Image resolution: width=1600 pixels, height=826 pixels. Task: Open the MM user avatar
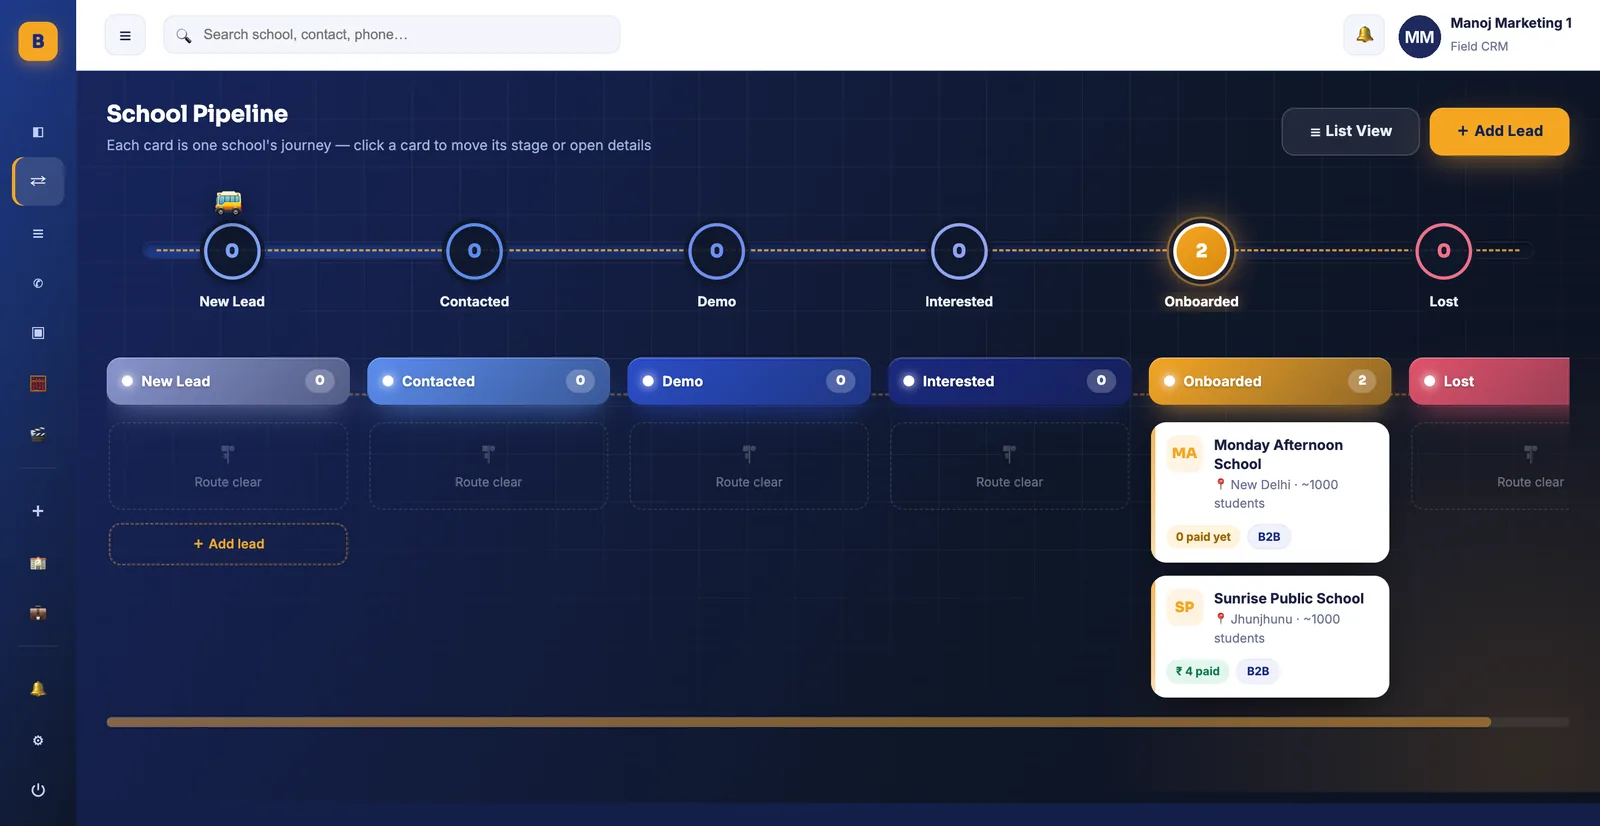click(x=1419, y=37)
